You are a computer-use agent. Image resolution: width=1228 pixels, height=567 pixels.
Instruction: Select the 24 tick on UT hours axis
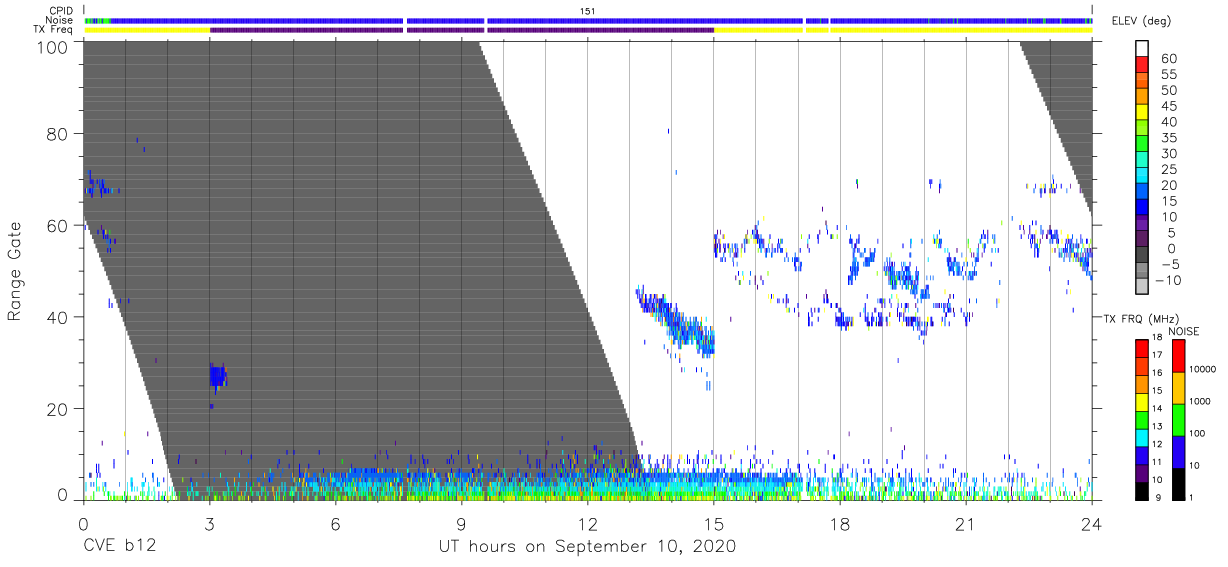(x=1092, y=524)
